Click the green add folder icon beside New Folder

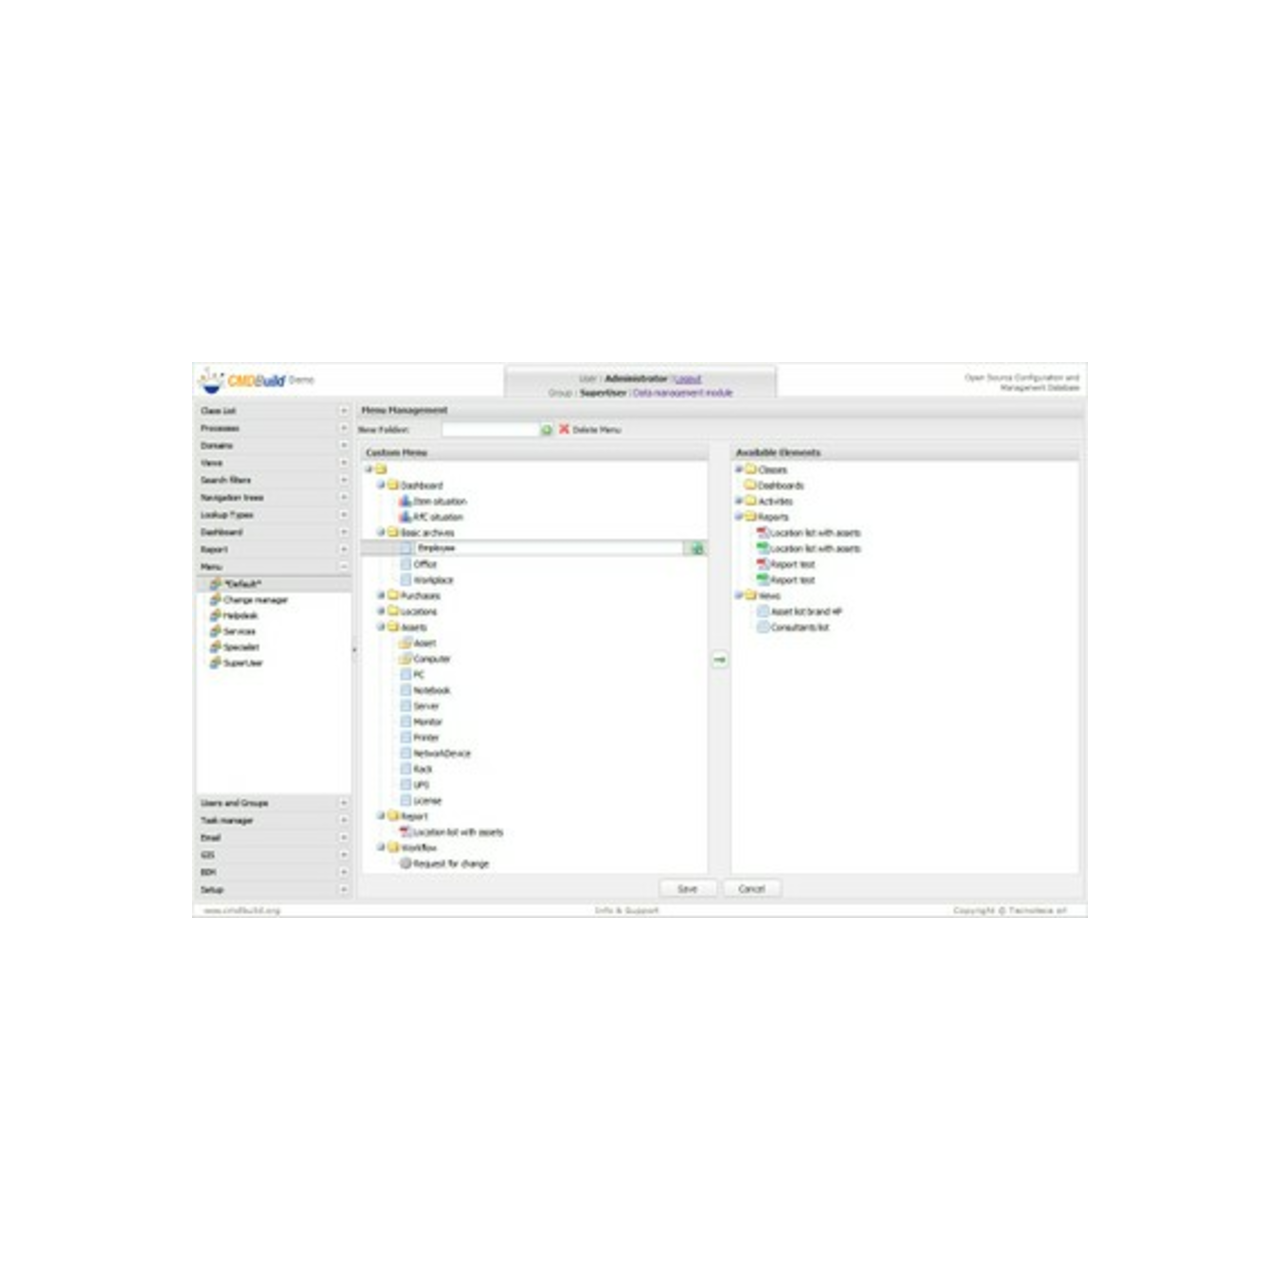click(x=547, y=430)
